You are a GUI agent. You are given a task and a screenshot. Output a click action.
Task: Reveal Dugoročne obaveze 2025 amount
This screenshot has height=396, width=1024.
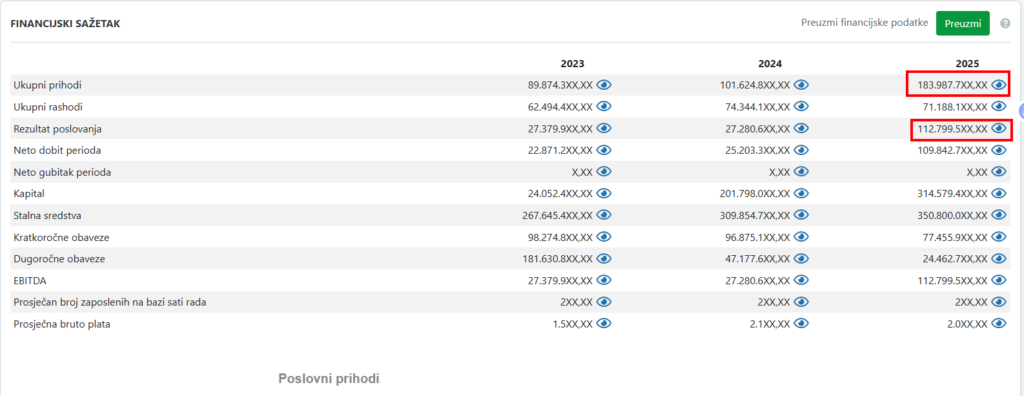coord(999,258)
